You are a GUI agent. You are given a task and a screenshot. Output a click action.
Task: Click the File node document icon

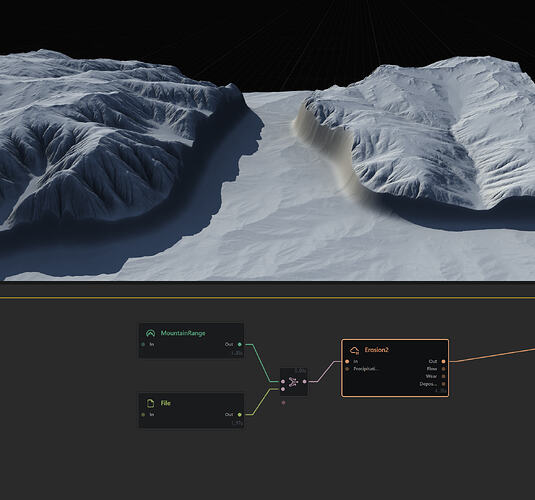(x=150, y=403)
